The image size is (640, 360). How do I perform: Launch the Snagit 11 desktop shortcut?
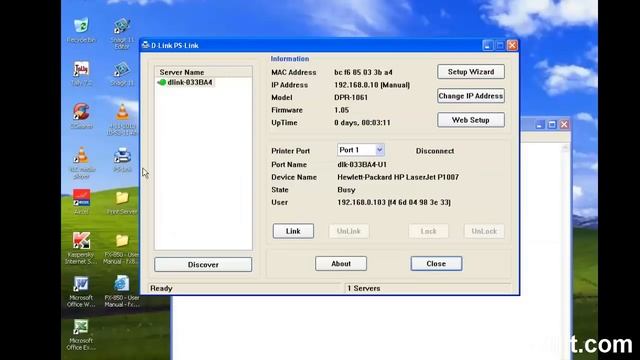(x=122, y=73)
